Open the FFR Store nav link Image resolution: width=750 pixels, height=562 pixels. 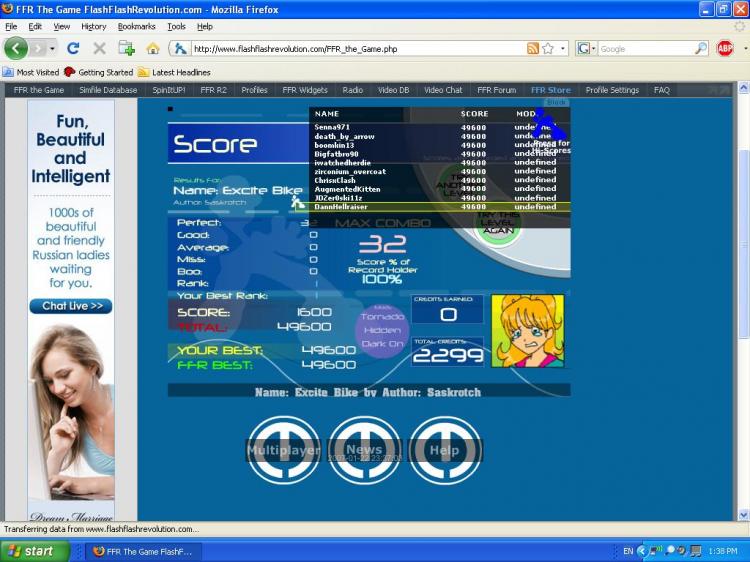coord(551,90)
